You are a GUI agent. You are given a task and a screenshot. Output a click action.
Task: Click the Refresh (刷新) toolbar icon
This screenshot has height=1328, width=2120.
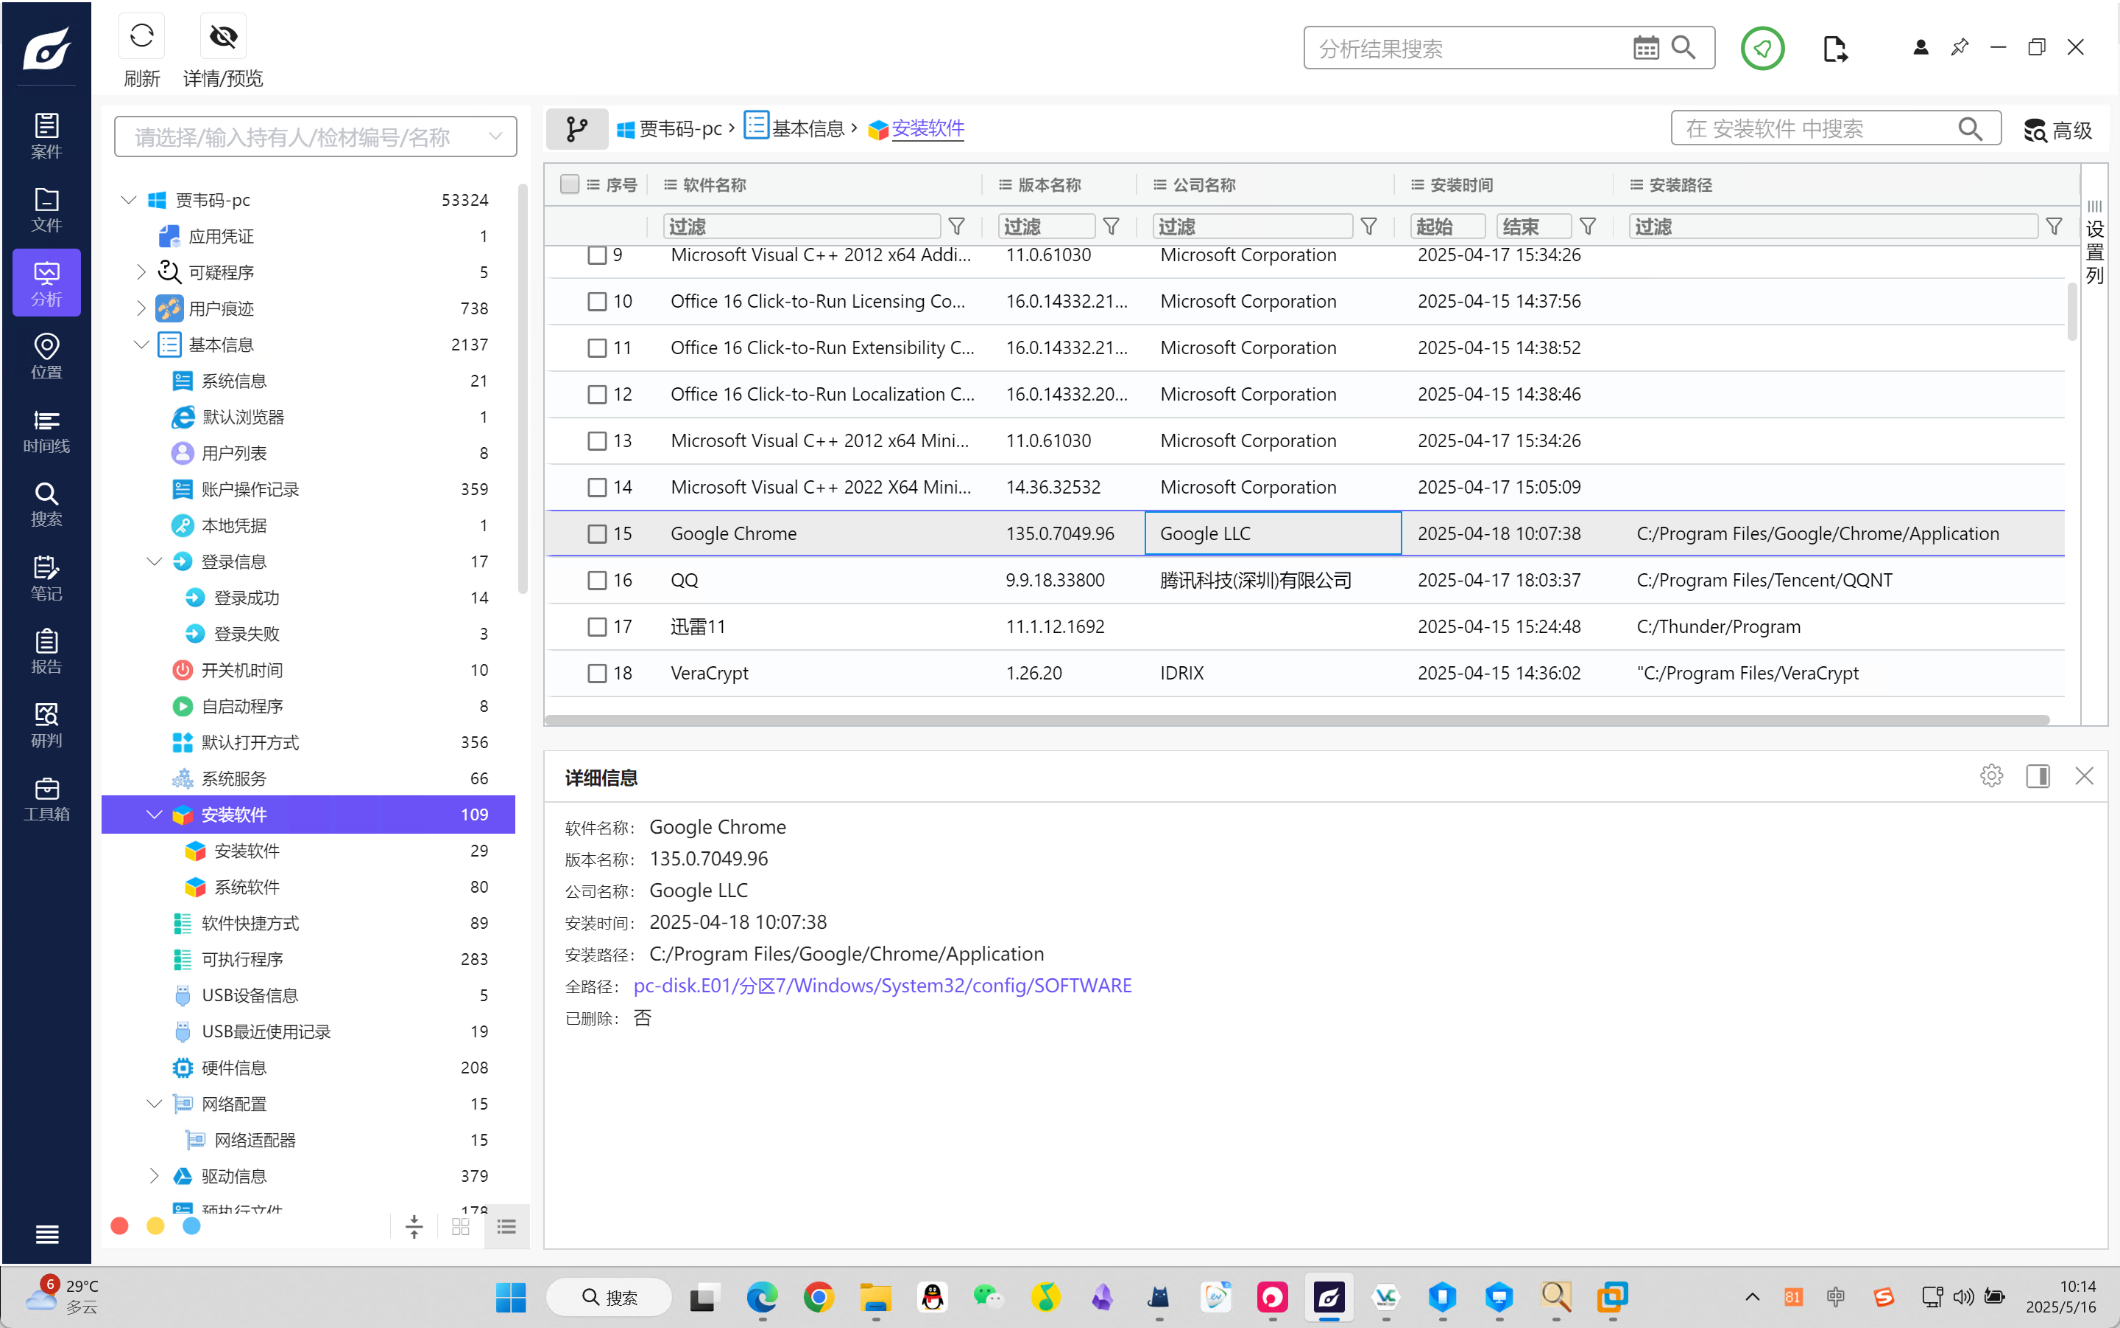pos(141,37)
